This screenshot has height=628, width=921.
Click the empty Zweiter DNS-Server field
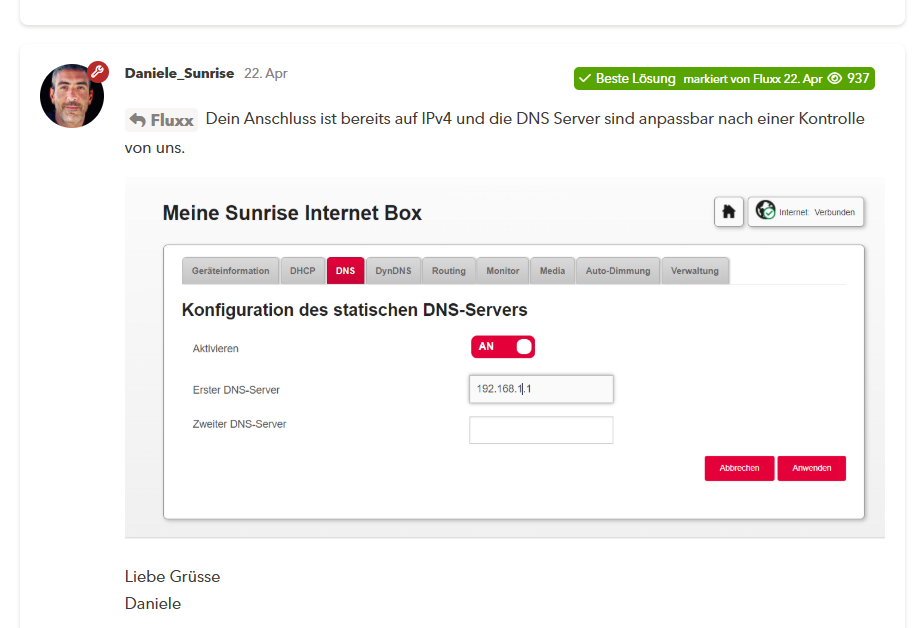click(x=541, y=430)
